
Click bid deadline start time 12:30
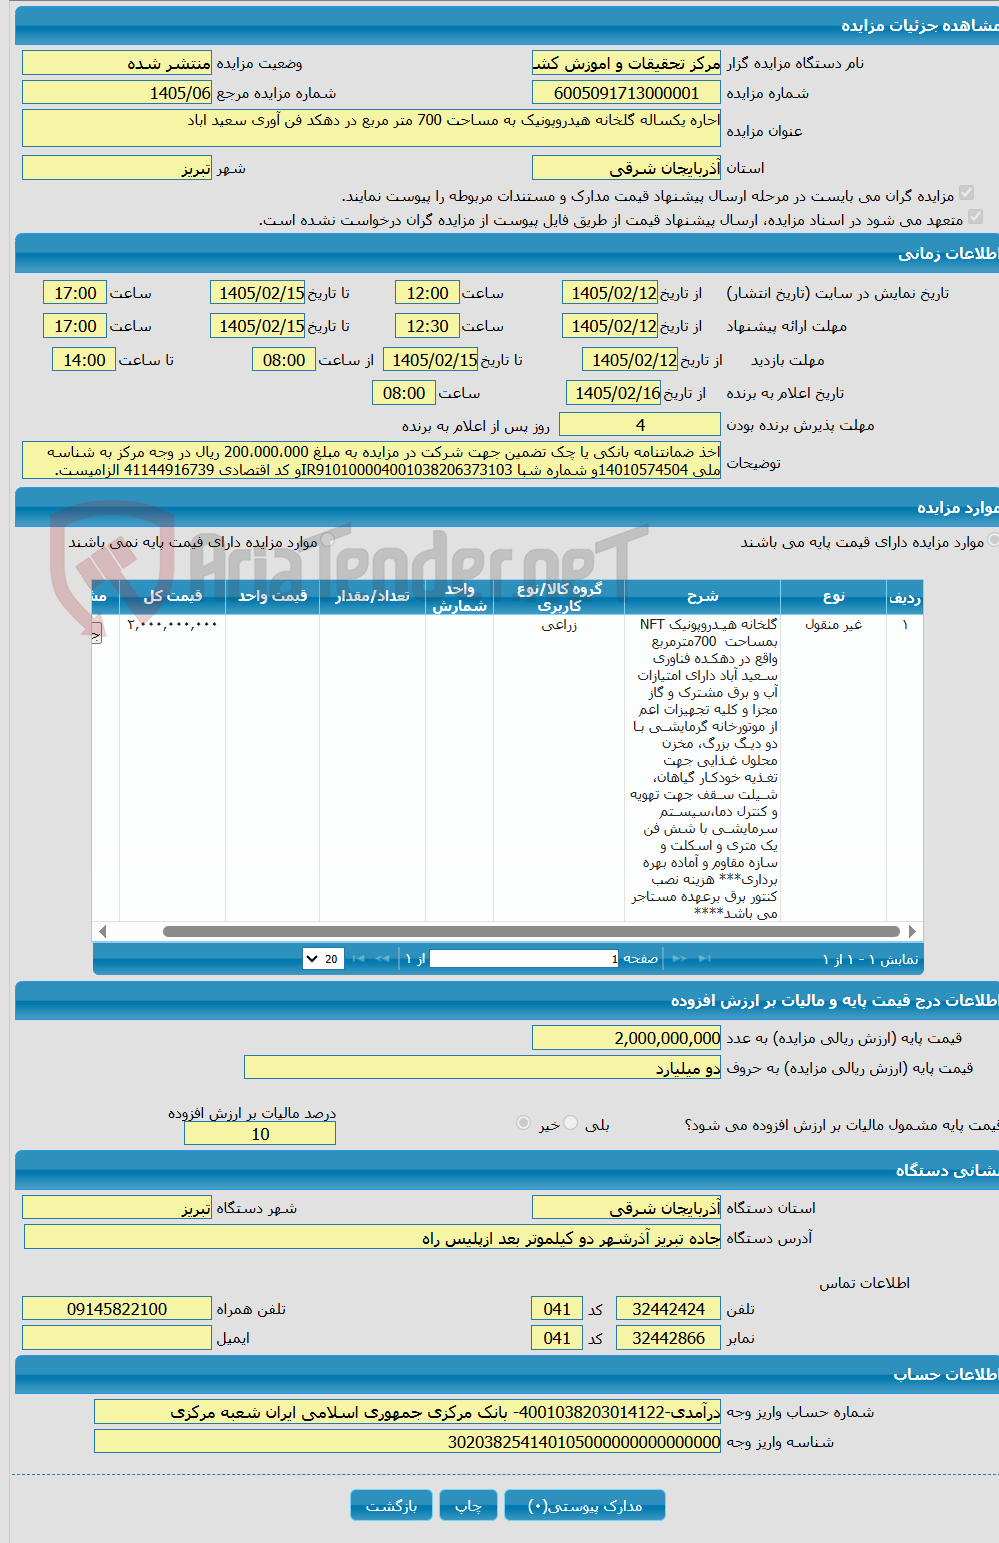point(427,326)
